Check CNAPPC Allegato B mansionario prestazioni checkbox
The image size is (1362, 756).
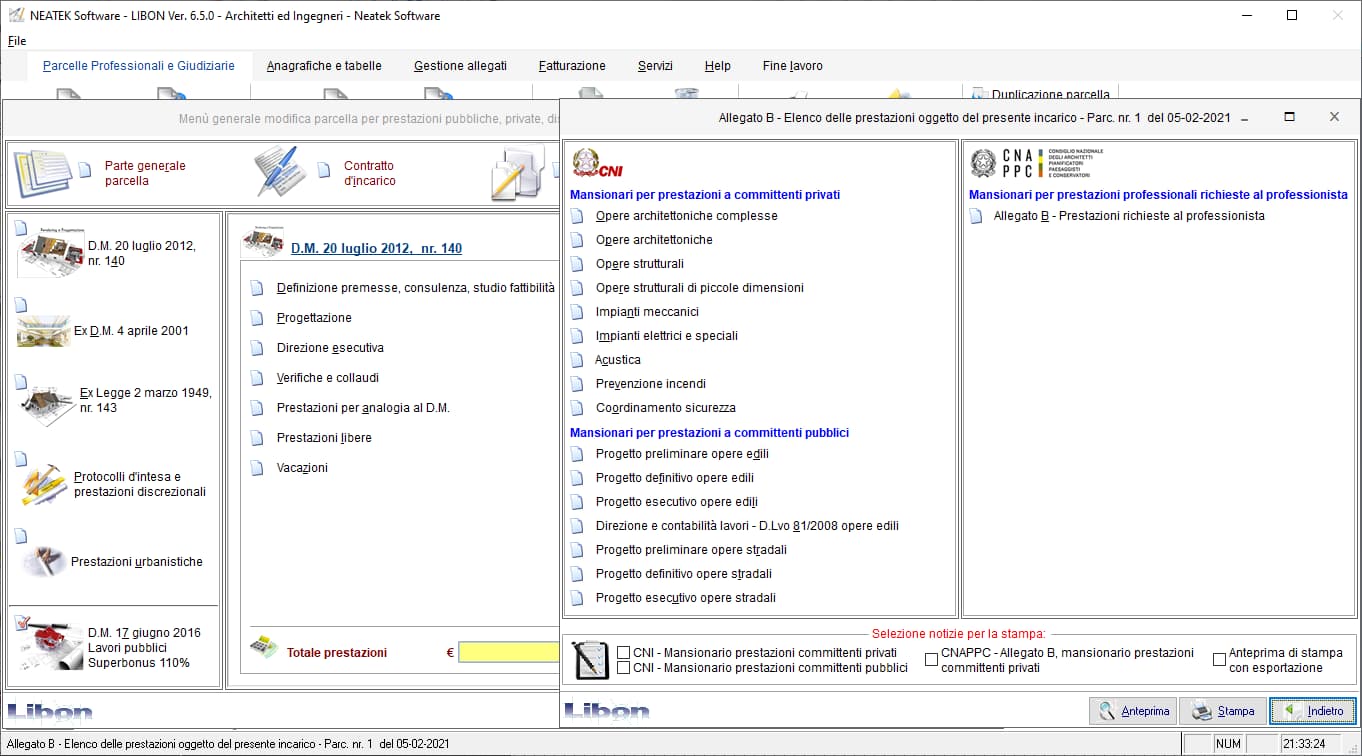tap(931, 660)
